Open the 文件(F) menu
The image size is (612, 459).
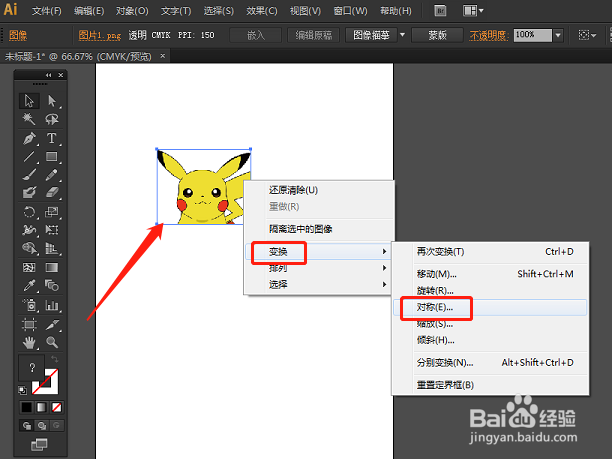[x=47, y=11]
